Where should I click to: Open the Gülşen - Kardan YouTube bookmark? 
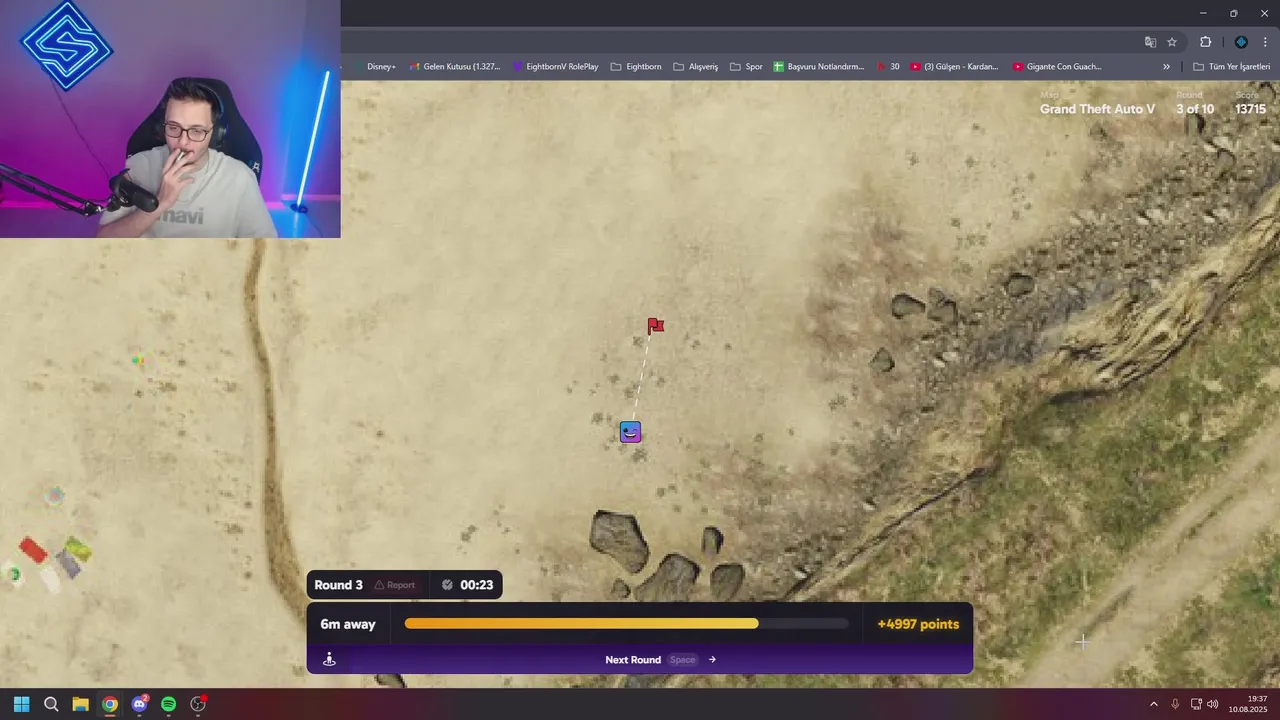(x=954, y=67)
